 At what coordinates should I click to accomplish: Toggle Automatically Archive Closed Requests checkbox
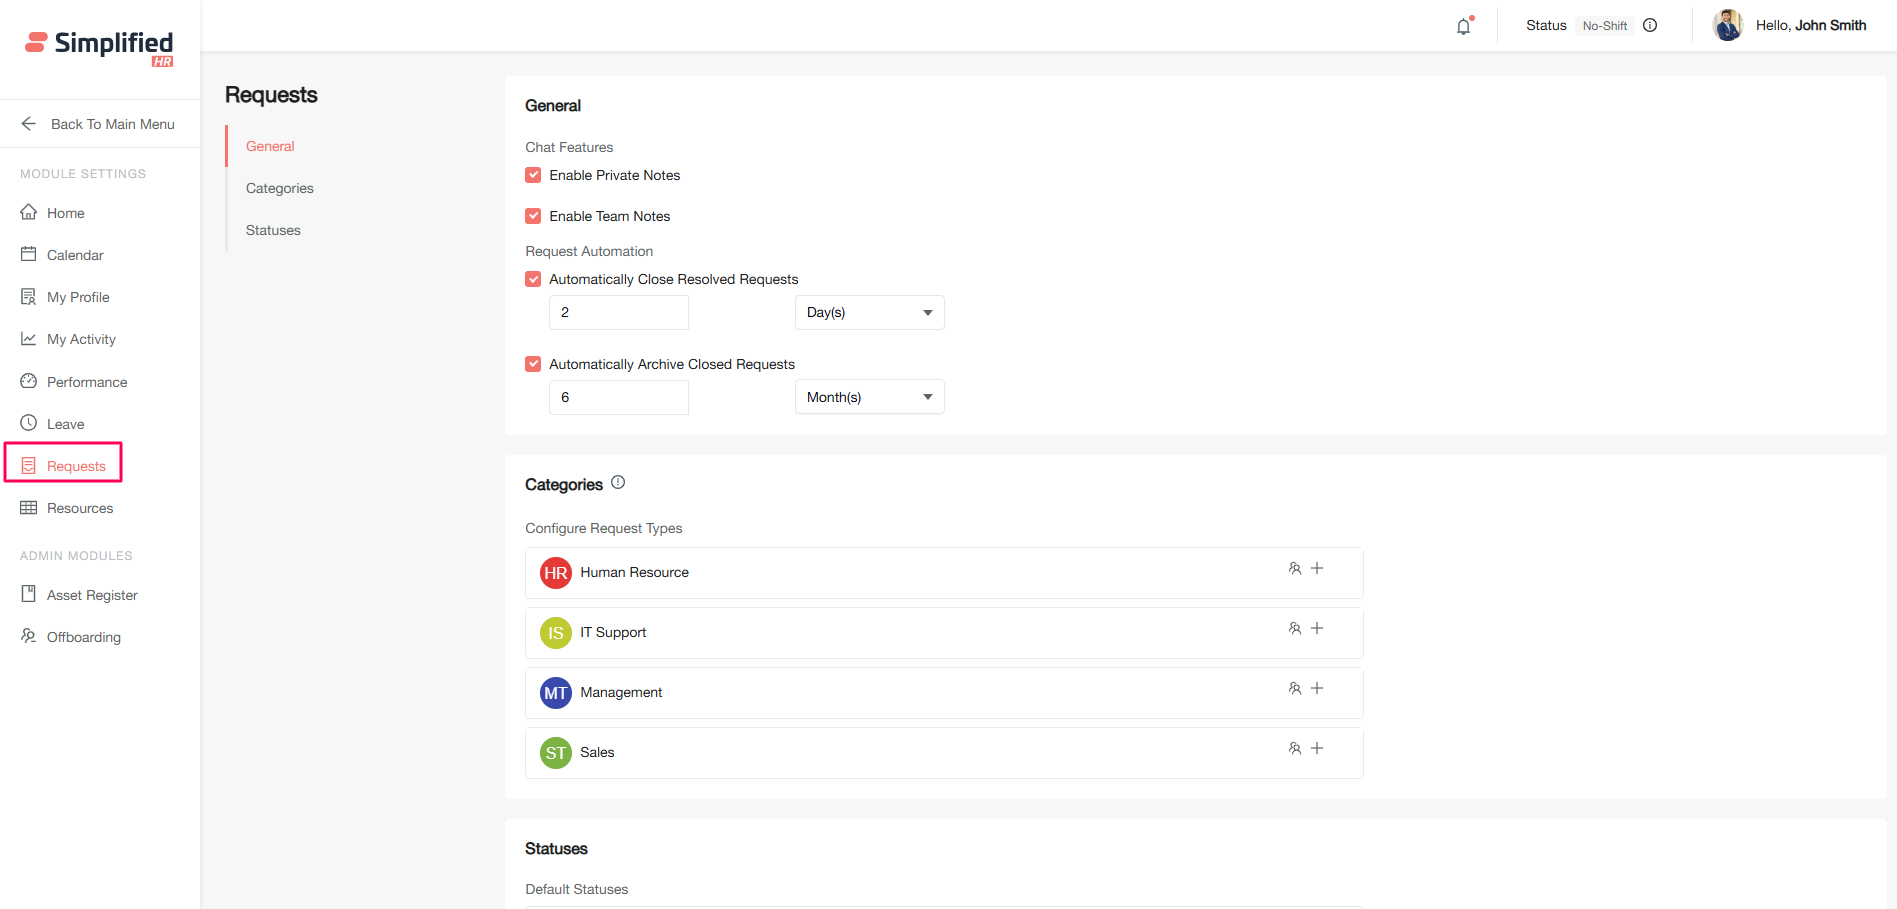pos(534,365)
